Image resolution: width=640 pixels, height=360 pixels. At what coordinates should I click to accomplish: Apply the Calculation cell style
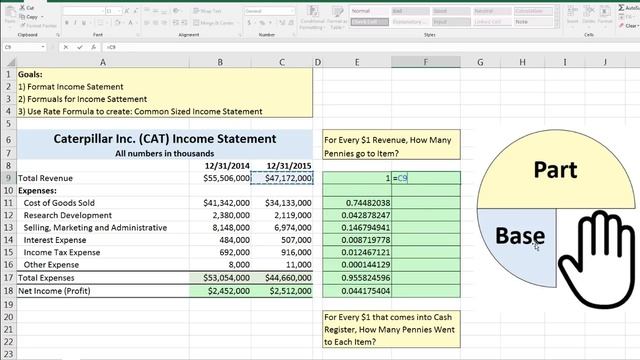point(533,11)
